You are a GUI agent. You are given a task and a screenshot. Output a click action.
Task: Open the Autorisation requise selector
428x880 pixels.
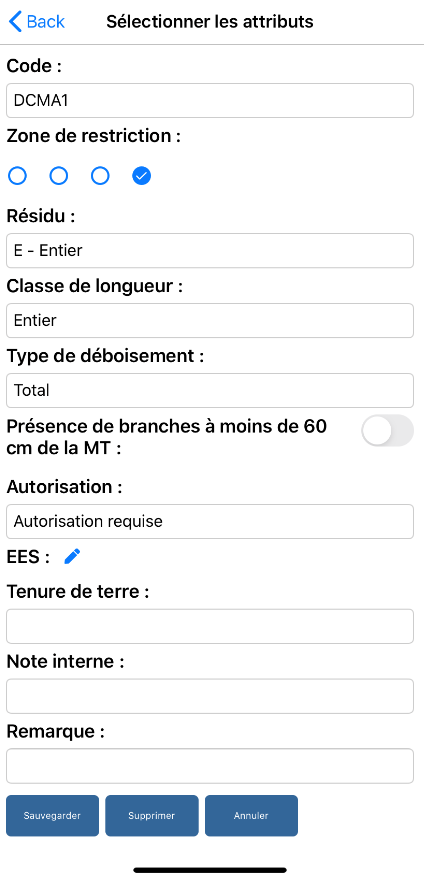coord(210,521)
